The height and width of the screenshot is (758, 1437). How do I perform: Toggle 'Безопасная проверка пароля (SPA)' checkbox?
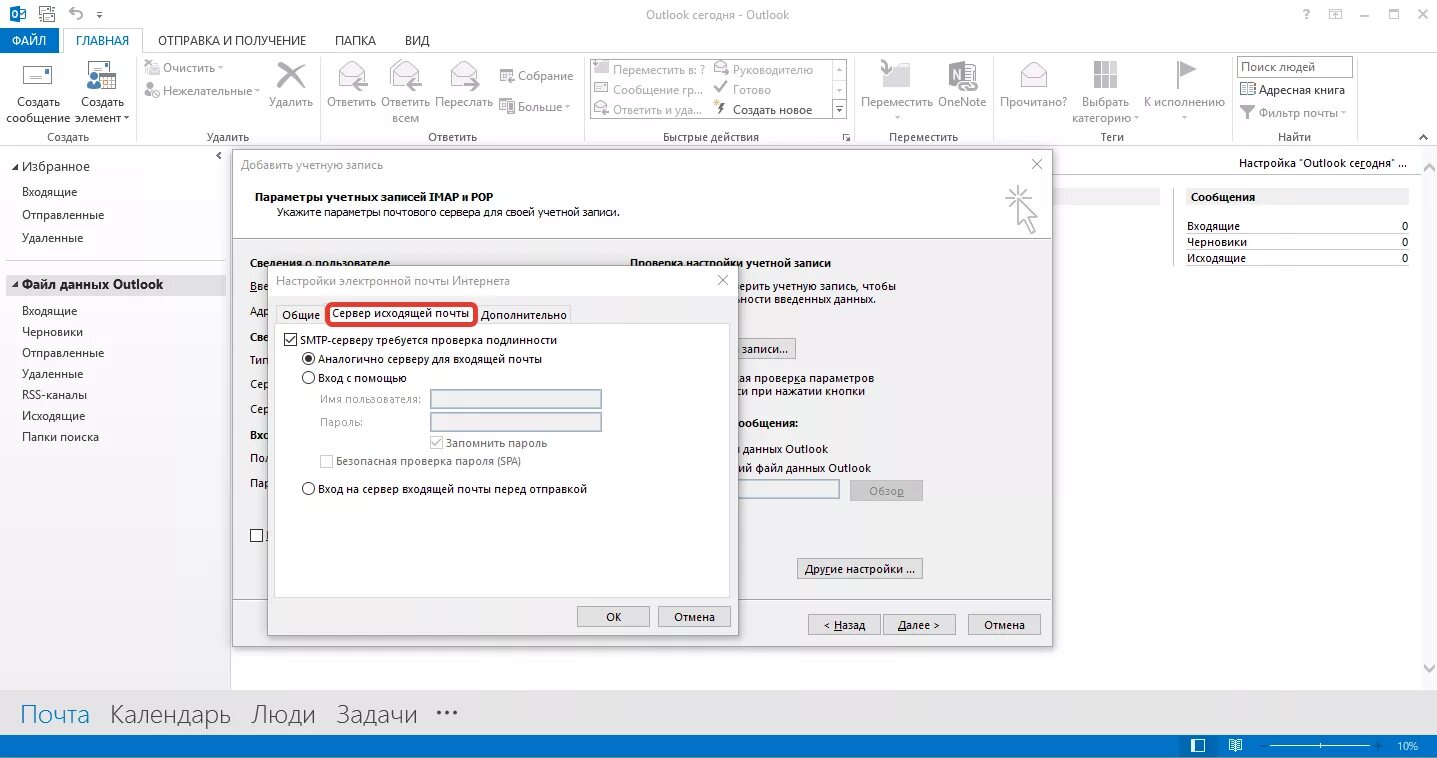(x=326, y=461)
